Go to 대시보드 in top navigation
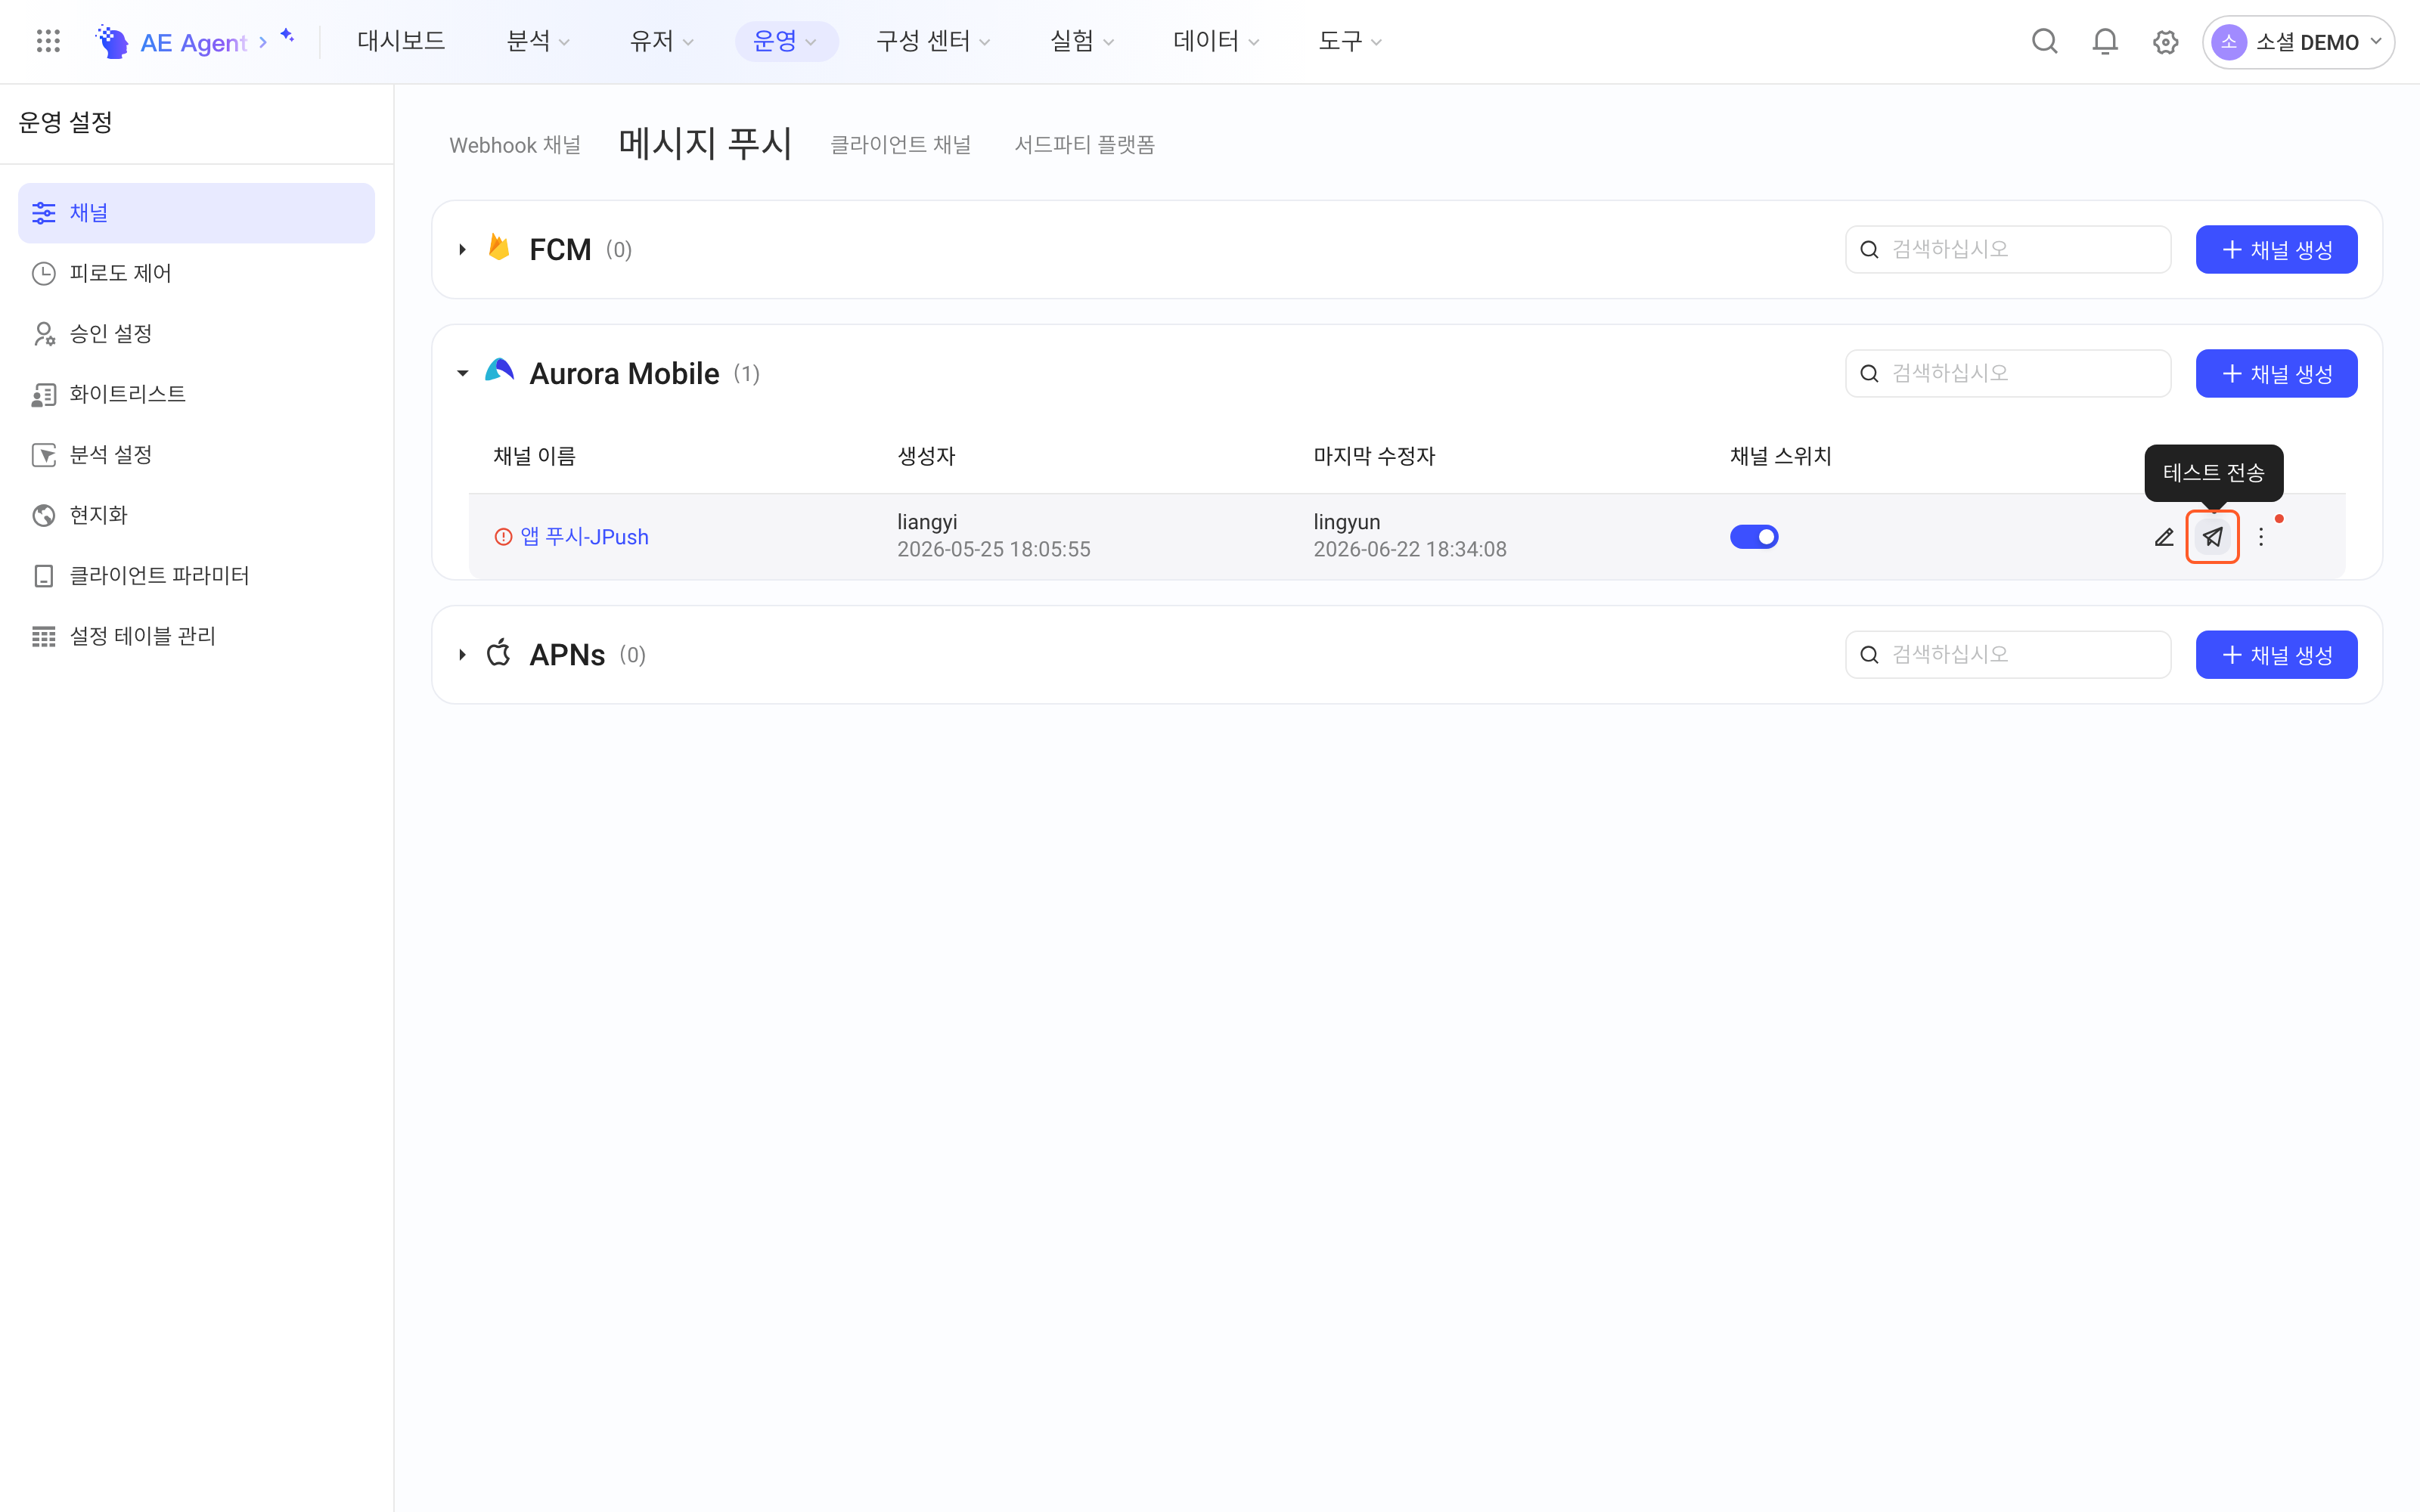 click(401, 41)
